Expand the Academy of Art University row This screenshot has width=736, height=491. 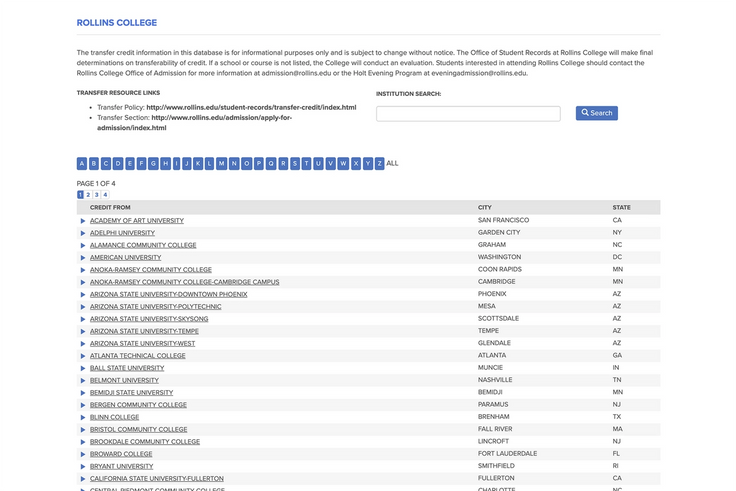click(x=83, y=221)
